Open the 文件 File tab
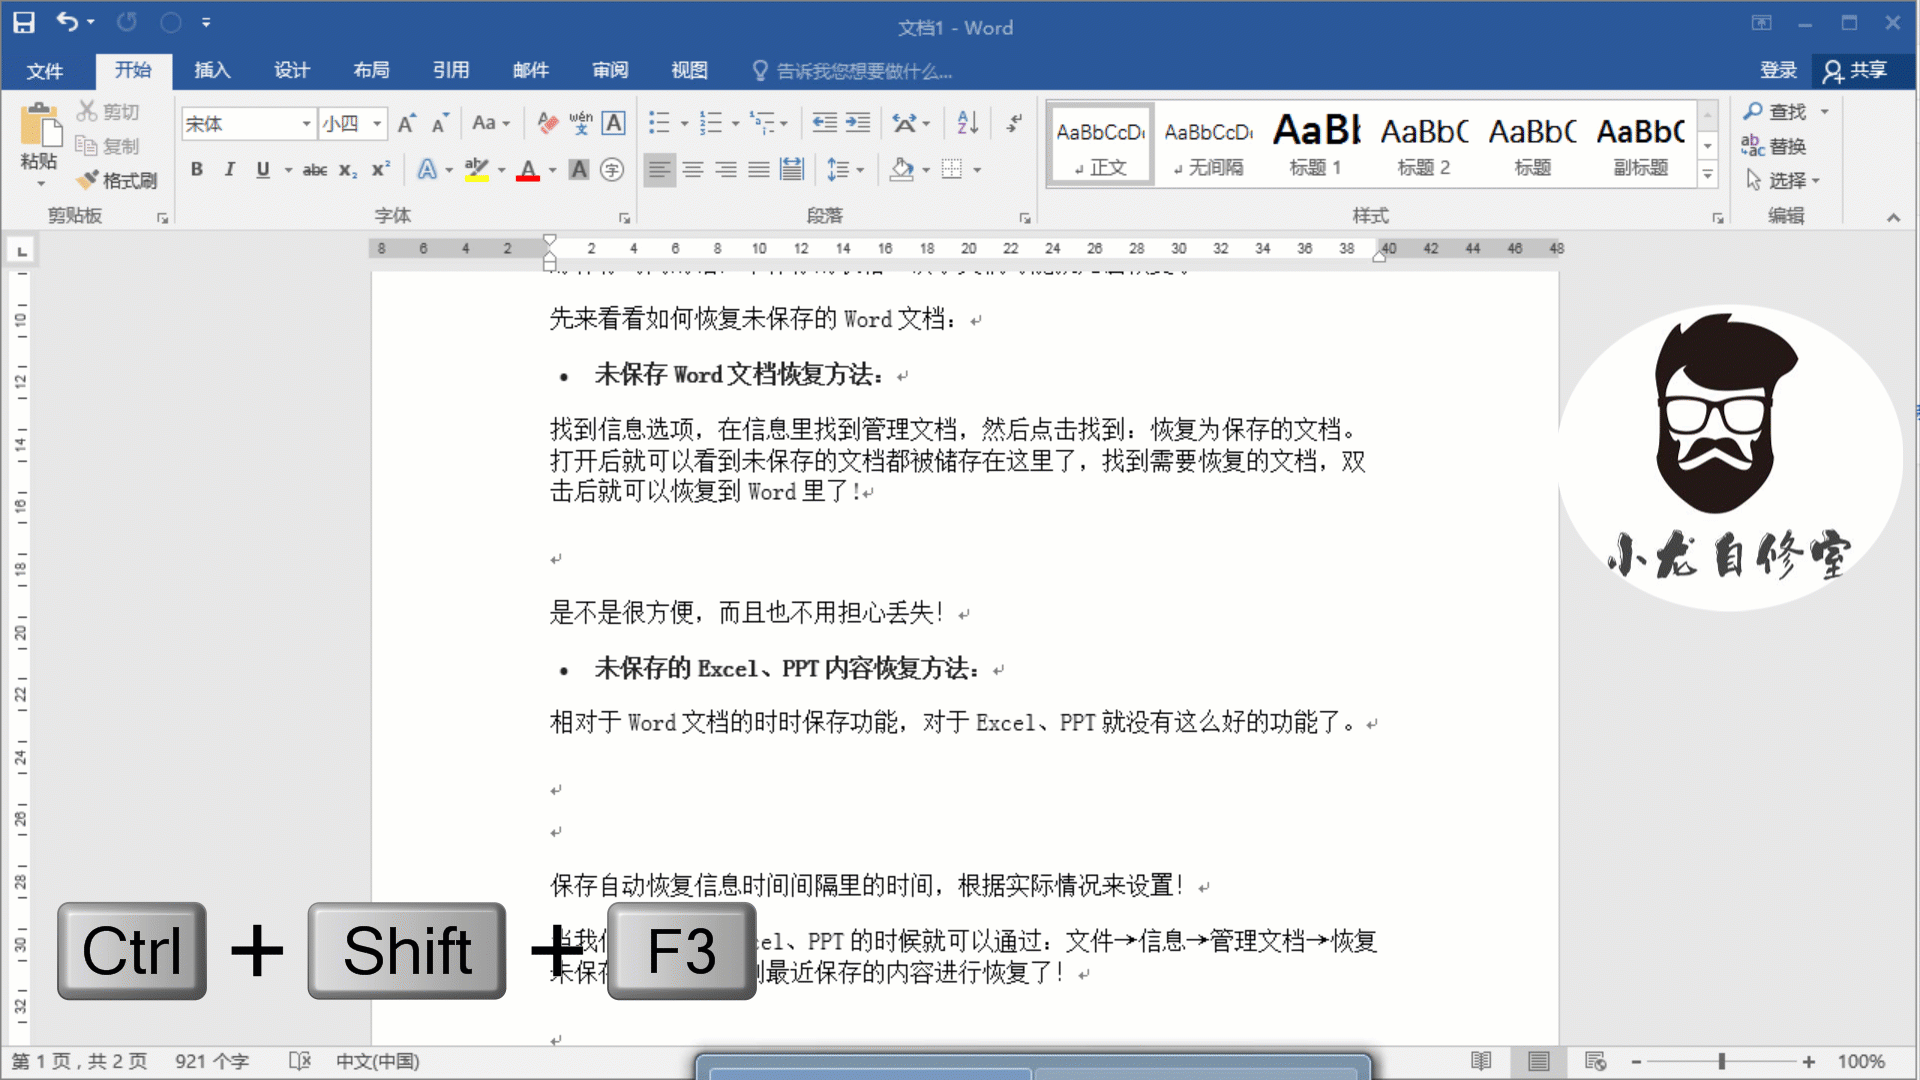The width and height of the screenshot is (1920, 1080). (45, 71)
